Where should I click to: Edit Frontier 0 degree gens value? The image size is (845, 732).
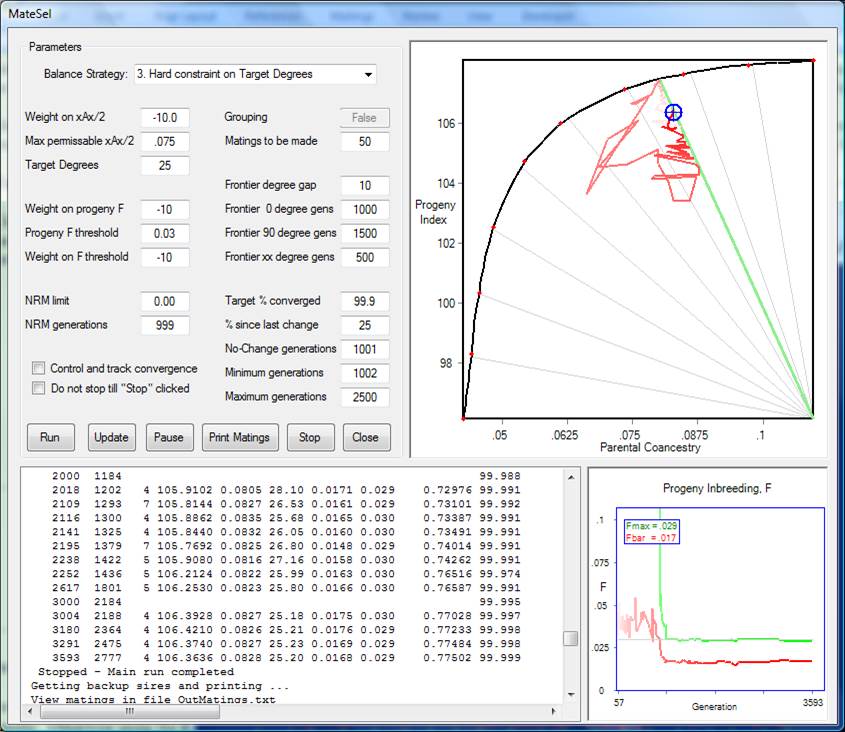pyautogui.click(x=365, y=209)
